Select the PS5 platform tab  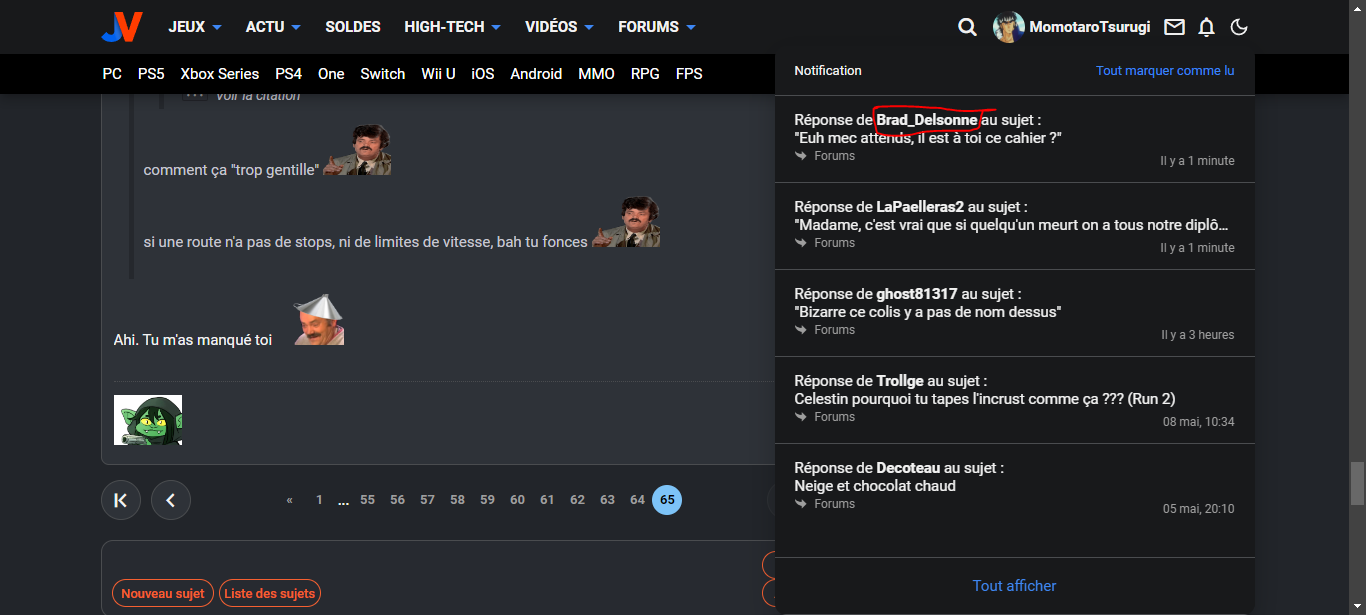click(x=151, y=74)
